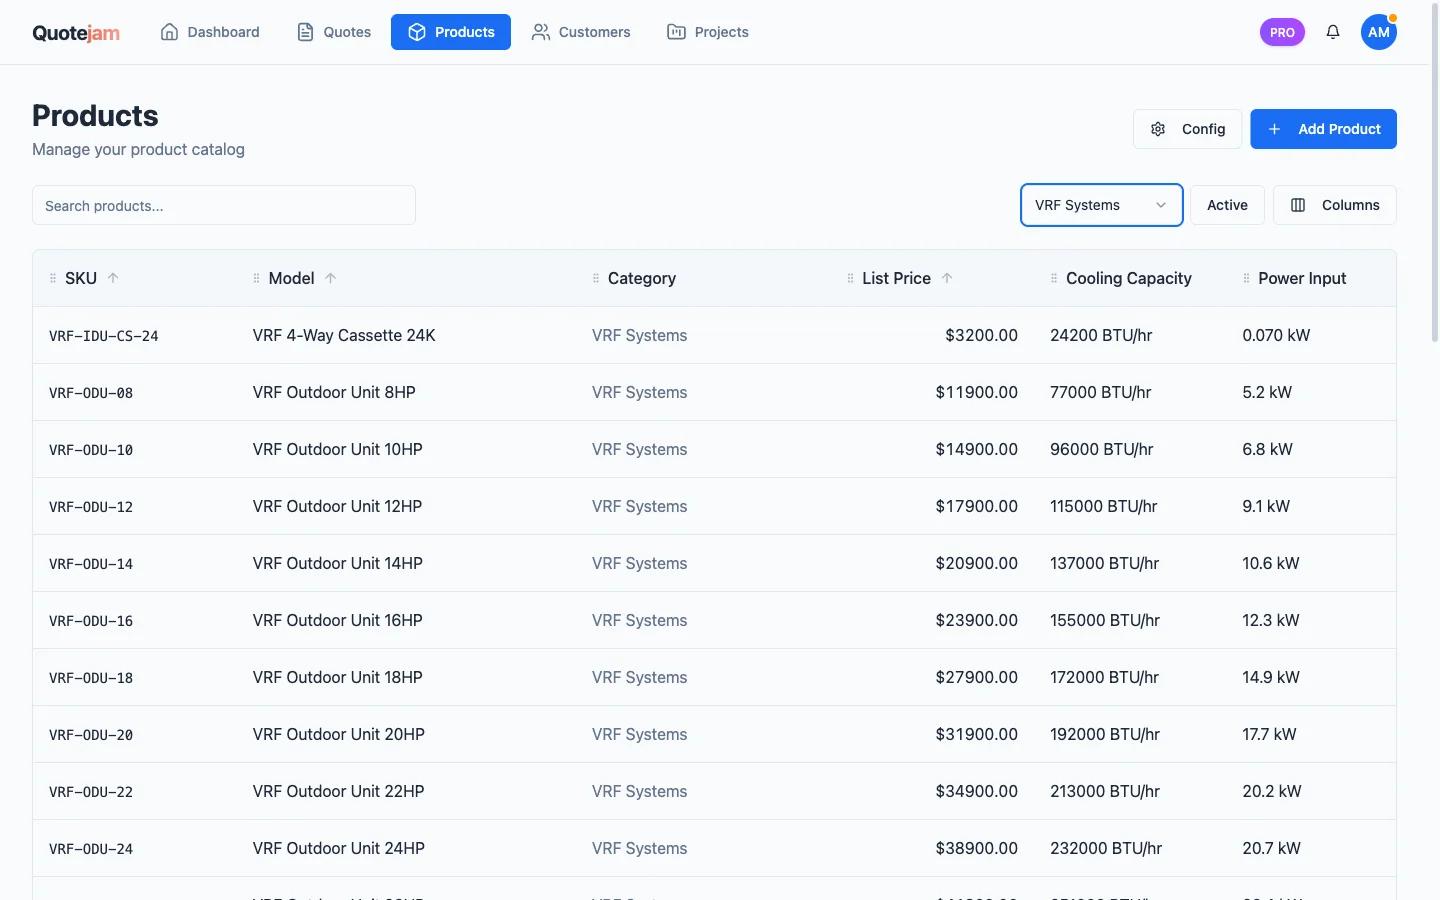Expand the Columns selector
The width and height of the screenshot is (1440, 900).
(x=1335, y=204)
